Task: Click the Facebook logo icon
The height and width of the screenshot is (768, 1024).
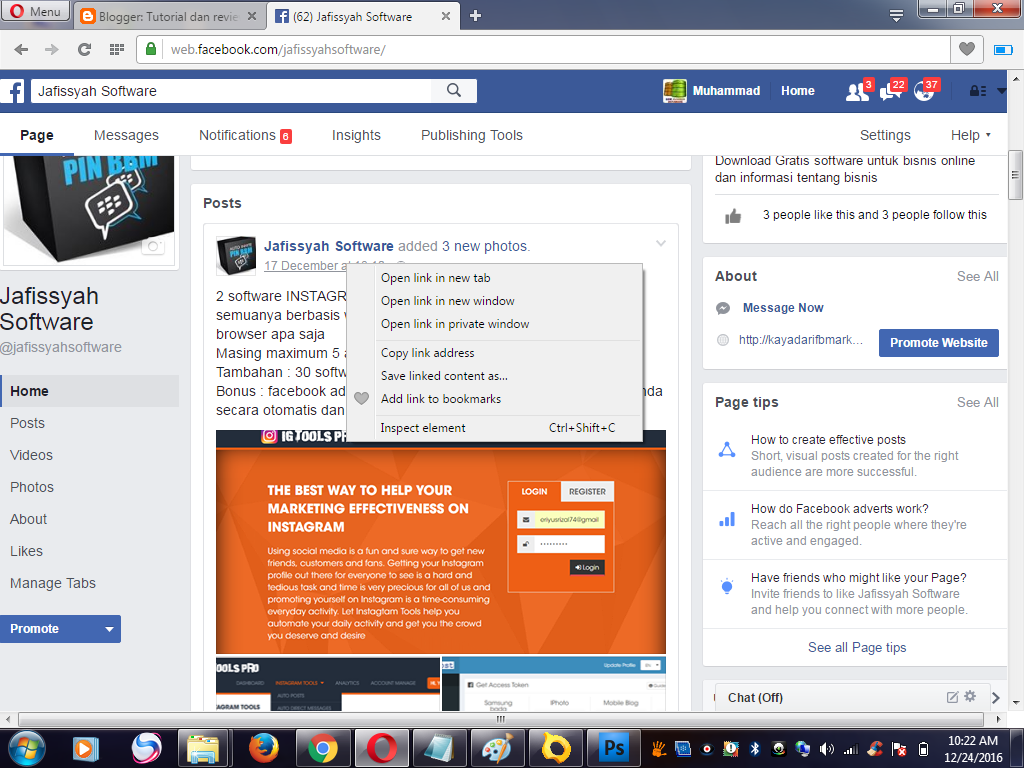Action: [x=13, y=91]
